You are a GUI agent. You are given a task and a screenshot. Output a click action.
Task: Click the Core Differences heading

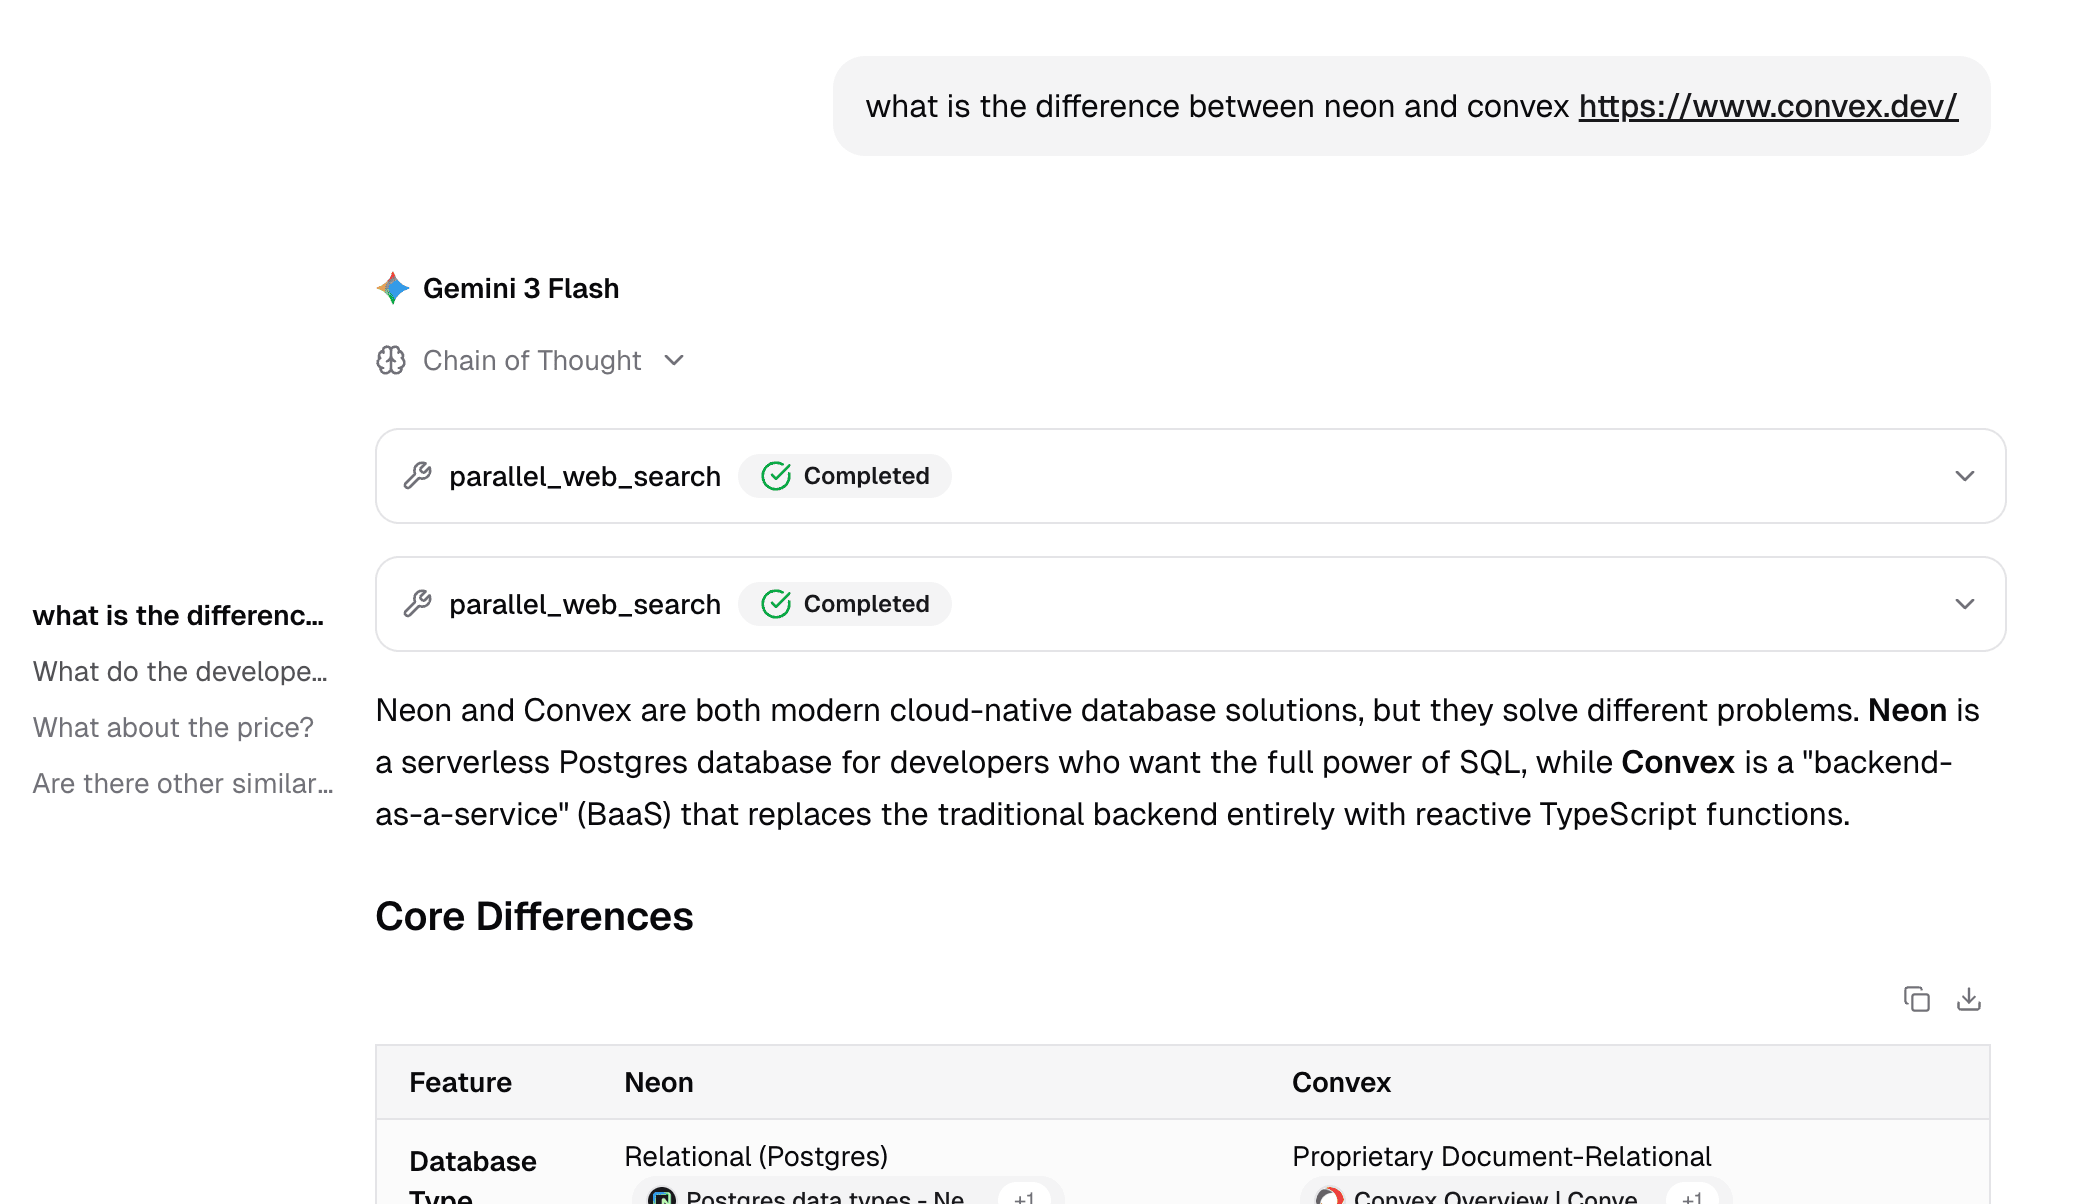point(534,917)
